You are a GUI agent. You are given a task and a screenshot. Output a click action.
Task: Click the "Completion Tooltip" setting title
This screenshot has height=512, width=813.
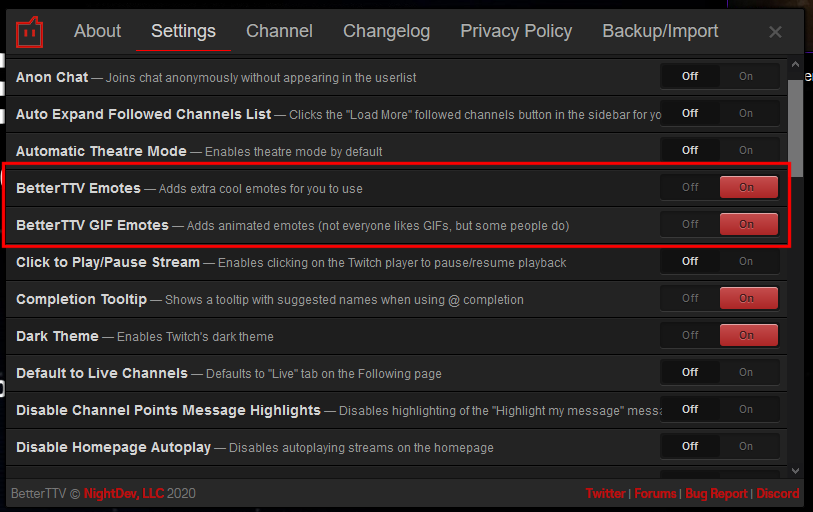pos(81,299)
